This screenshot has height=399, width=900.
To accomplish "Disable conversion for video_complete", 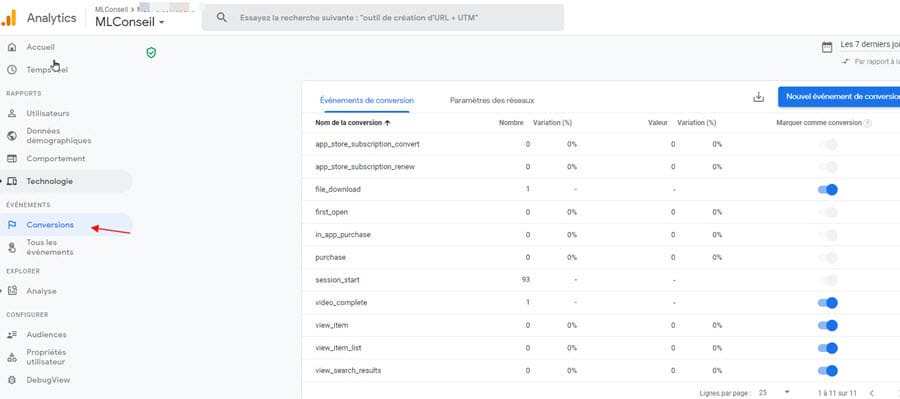I will [x=828, y=303].
